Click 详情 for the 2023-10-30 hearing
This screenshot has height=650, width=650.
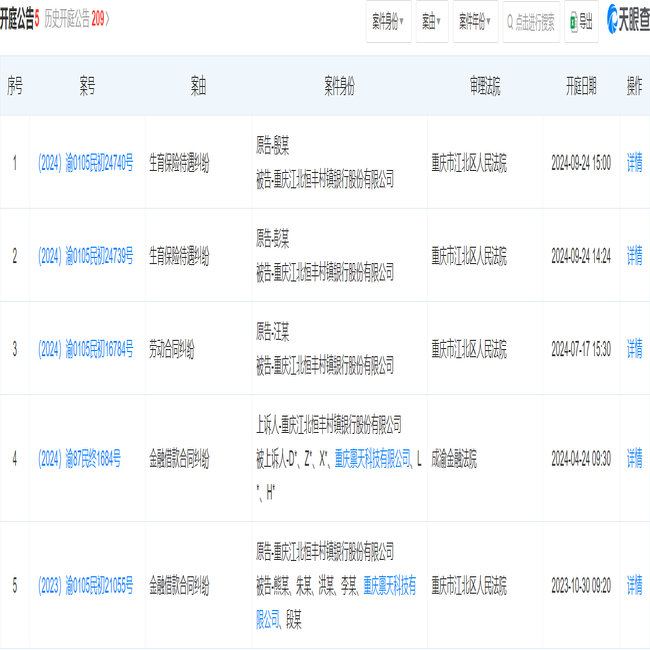634,585
